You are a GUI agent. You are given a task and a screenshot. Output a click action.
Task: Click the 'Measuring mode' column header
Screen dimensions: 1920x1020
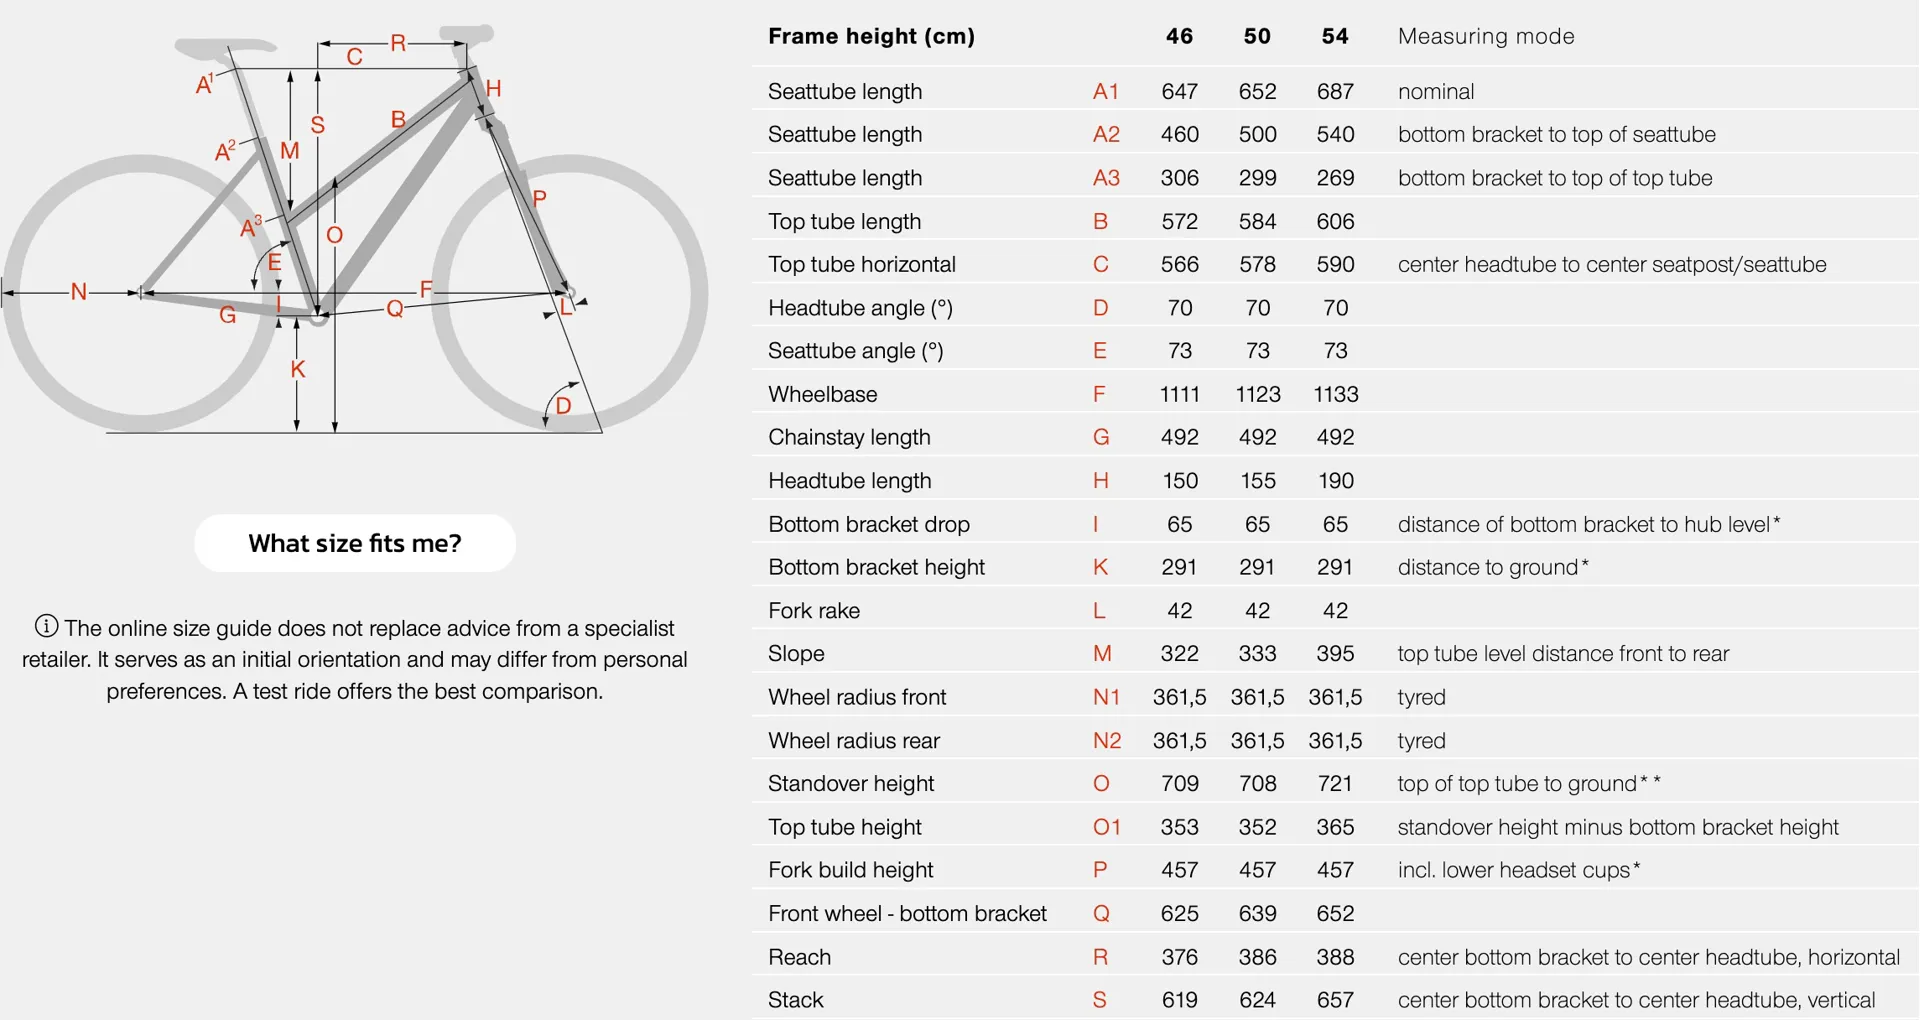point(1486,36)
